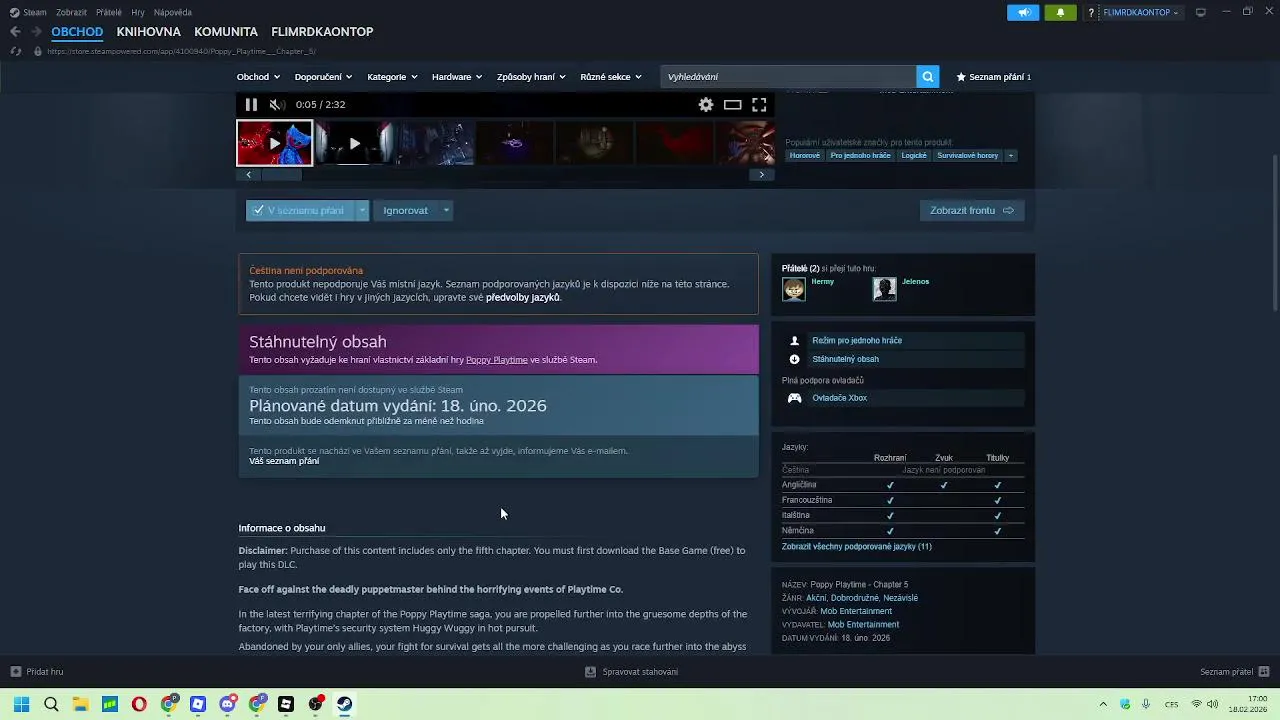Click the help question mark
The image size is (1280, 720).
click(x=1091, y=12)
